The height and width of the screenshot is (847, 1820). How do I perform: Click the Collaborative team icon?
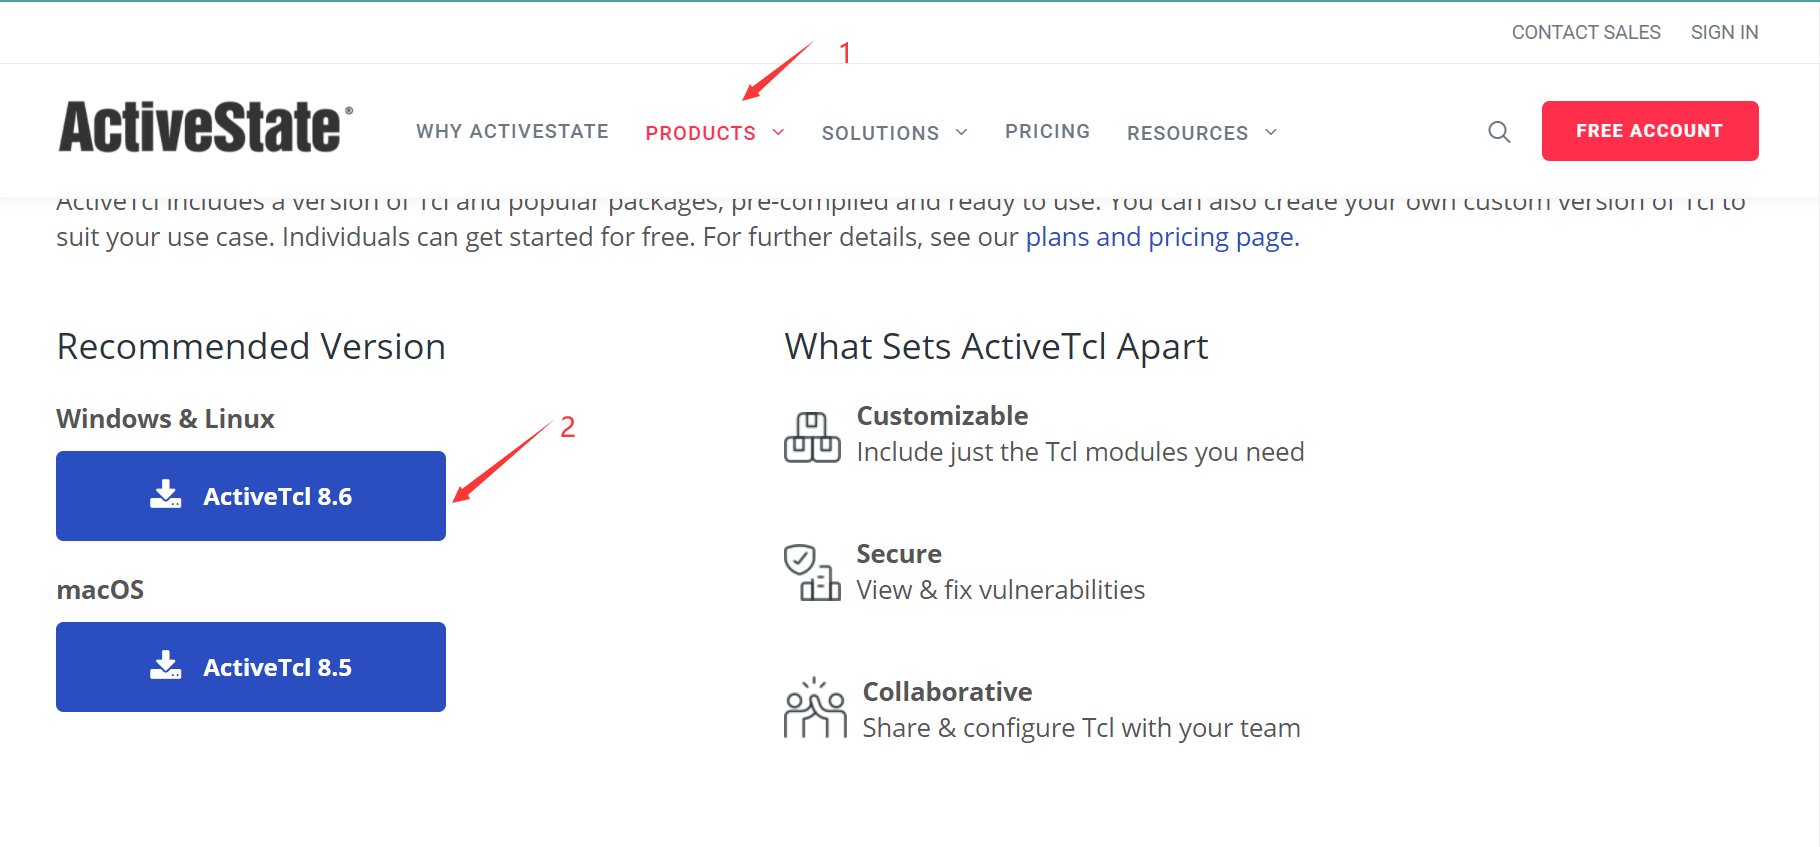(x=813, y=707)
